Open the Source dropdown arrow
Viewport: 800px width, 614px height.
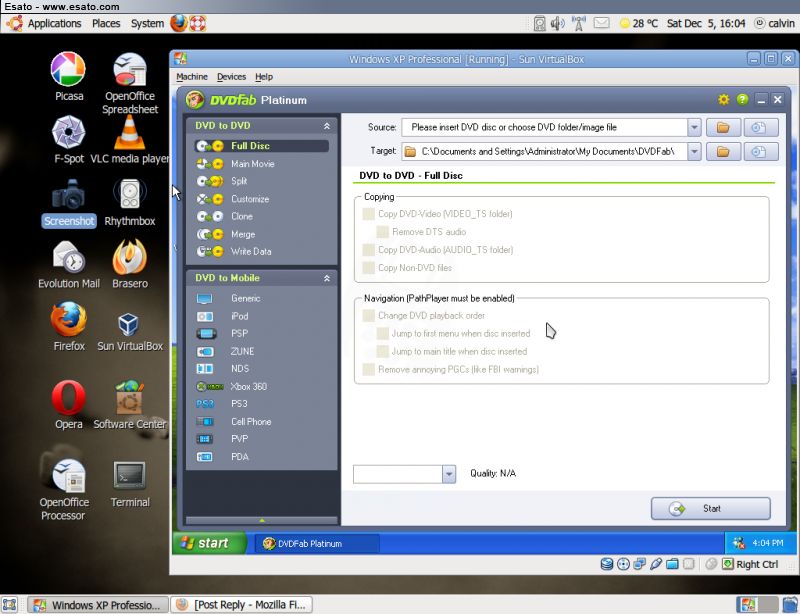click(694, 127)
